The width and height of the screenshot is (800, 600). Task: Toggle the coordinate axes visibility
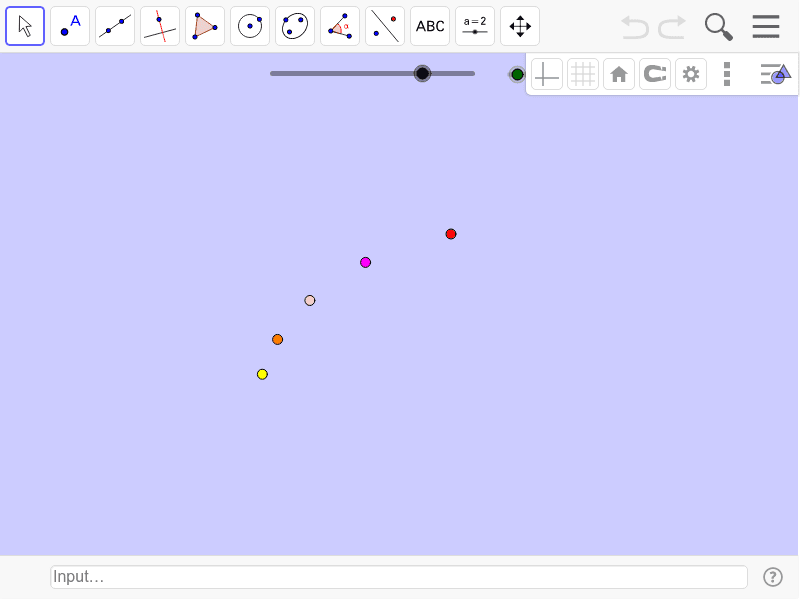tap(547, 74)
